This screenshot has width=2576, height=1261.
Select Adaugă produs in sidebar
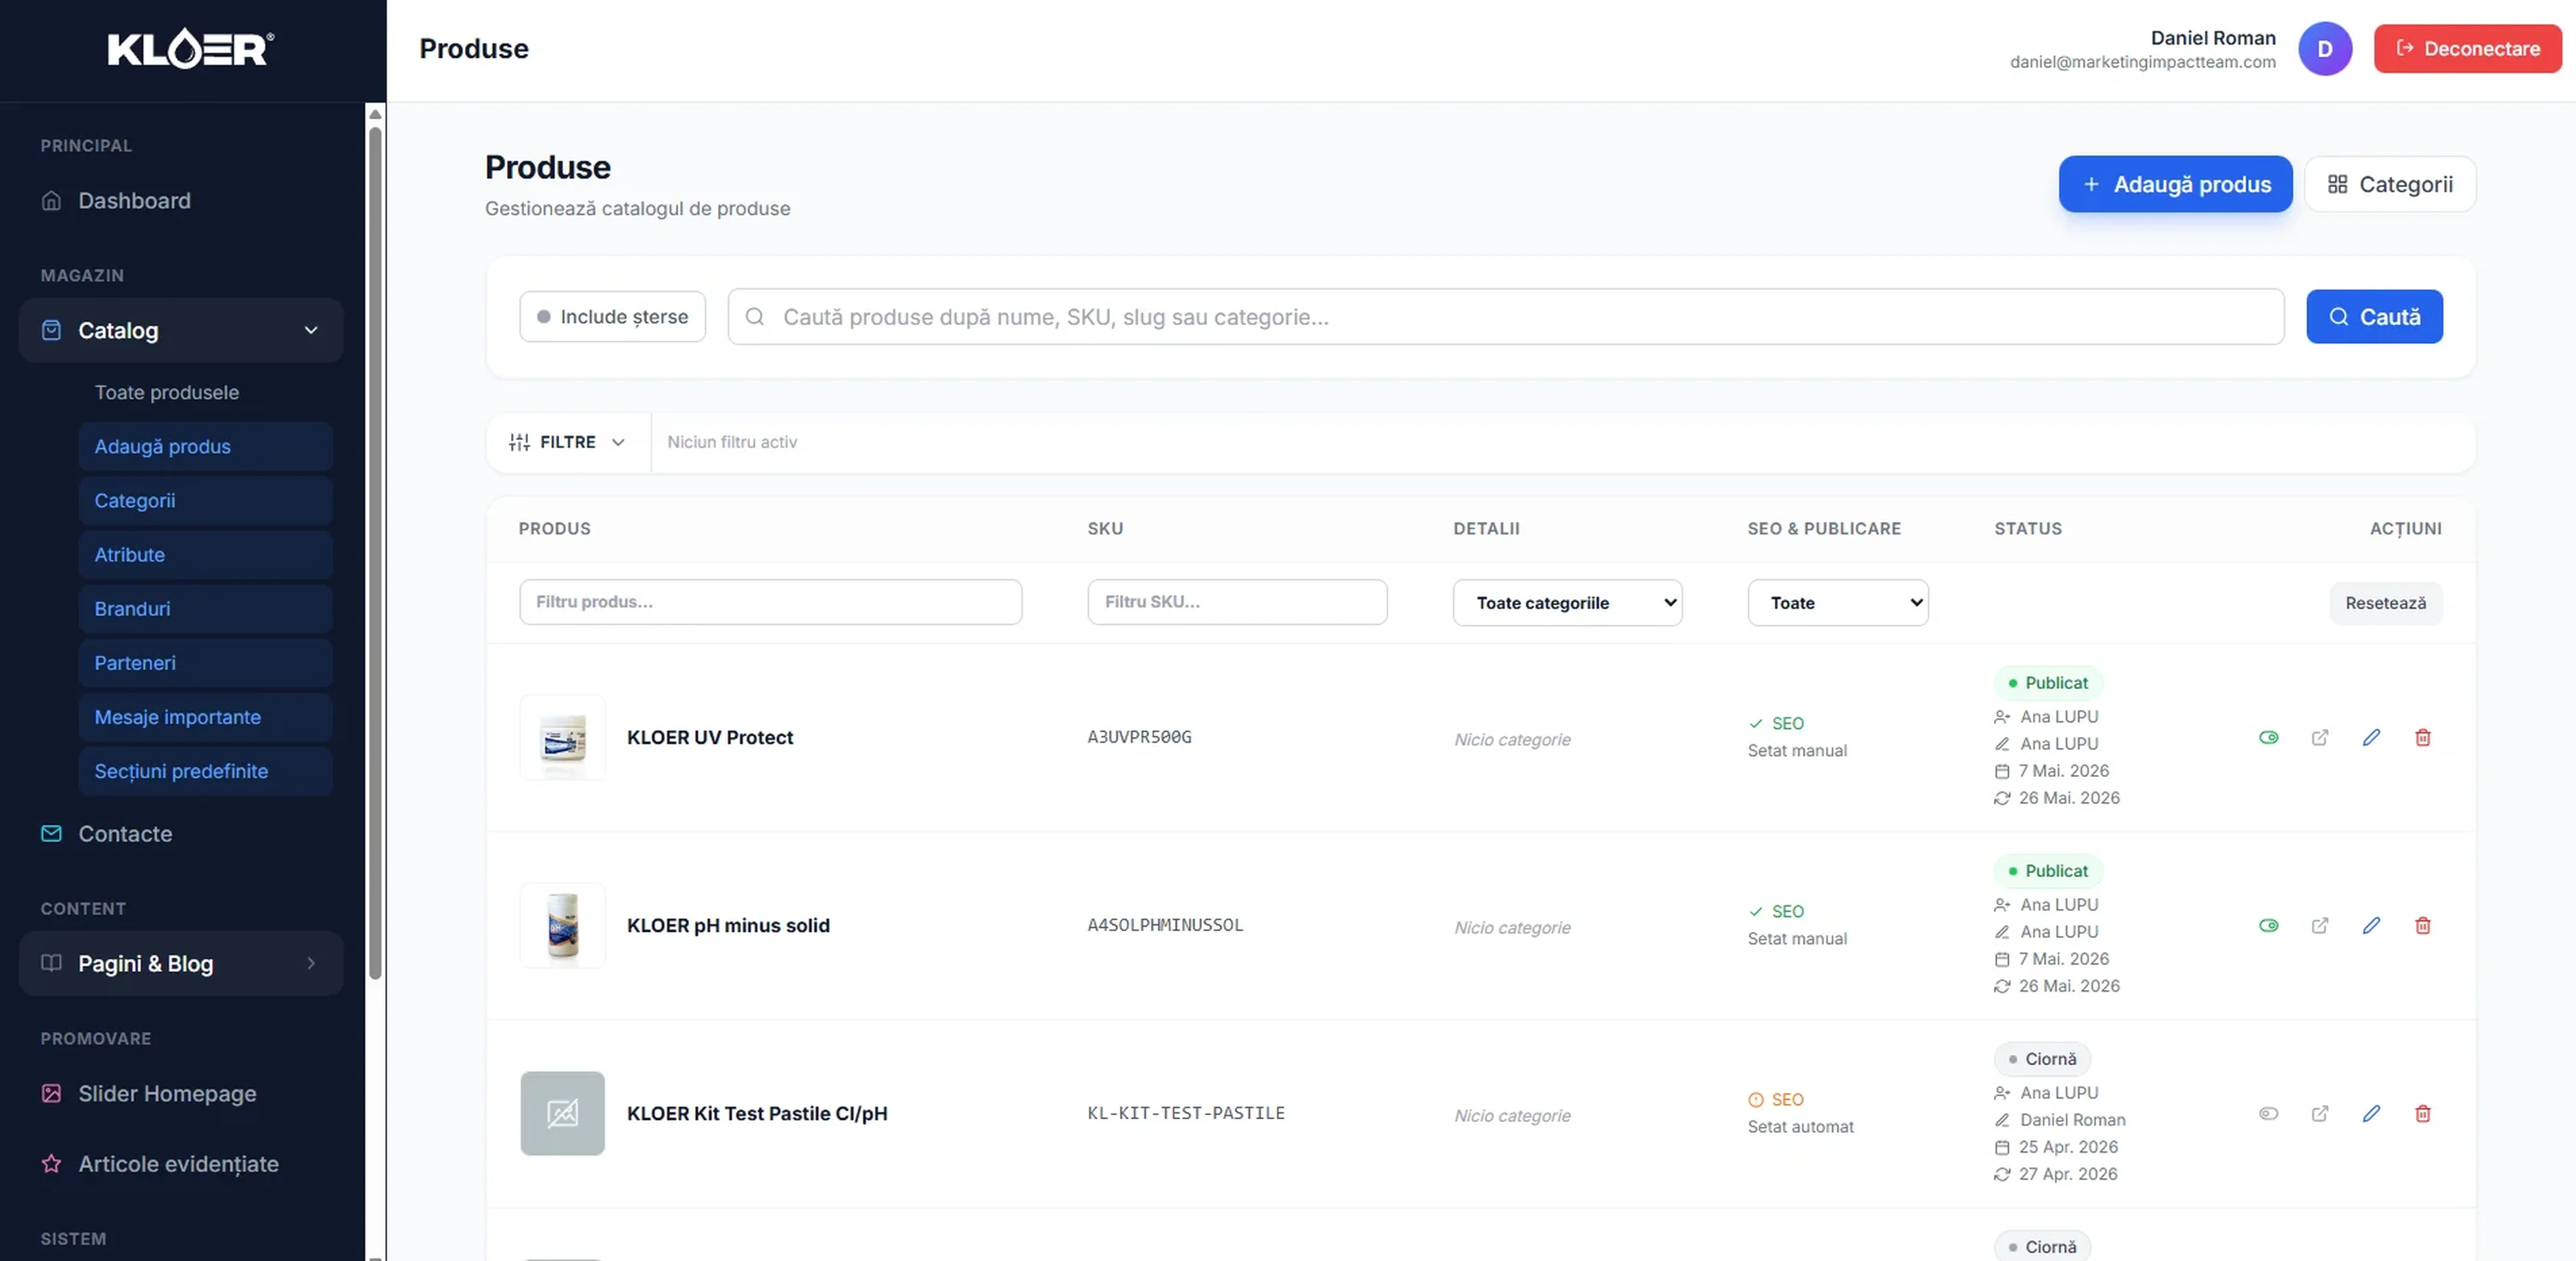click(x=205, y=446)
